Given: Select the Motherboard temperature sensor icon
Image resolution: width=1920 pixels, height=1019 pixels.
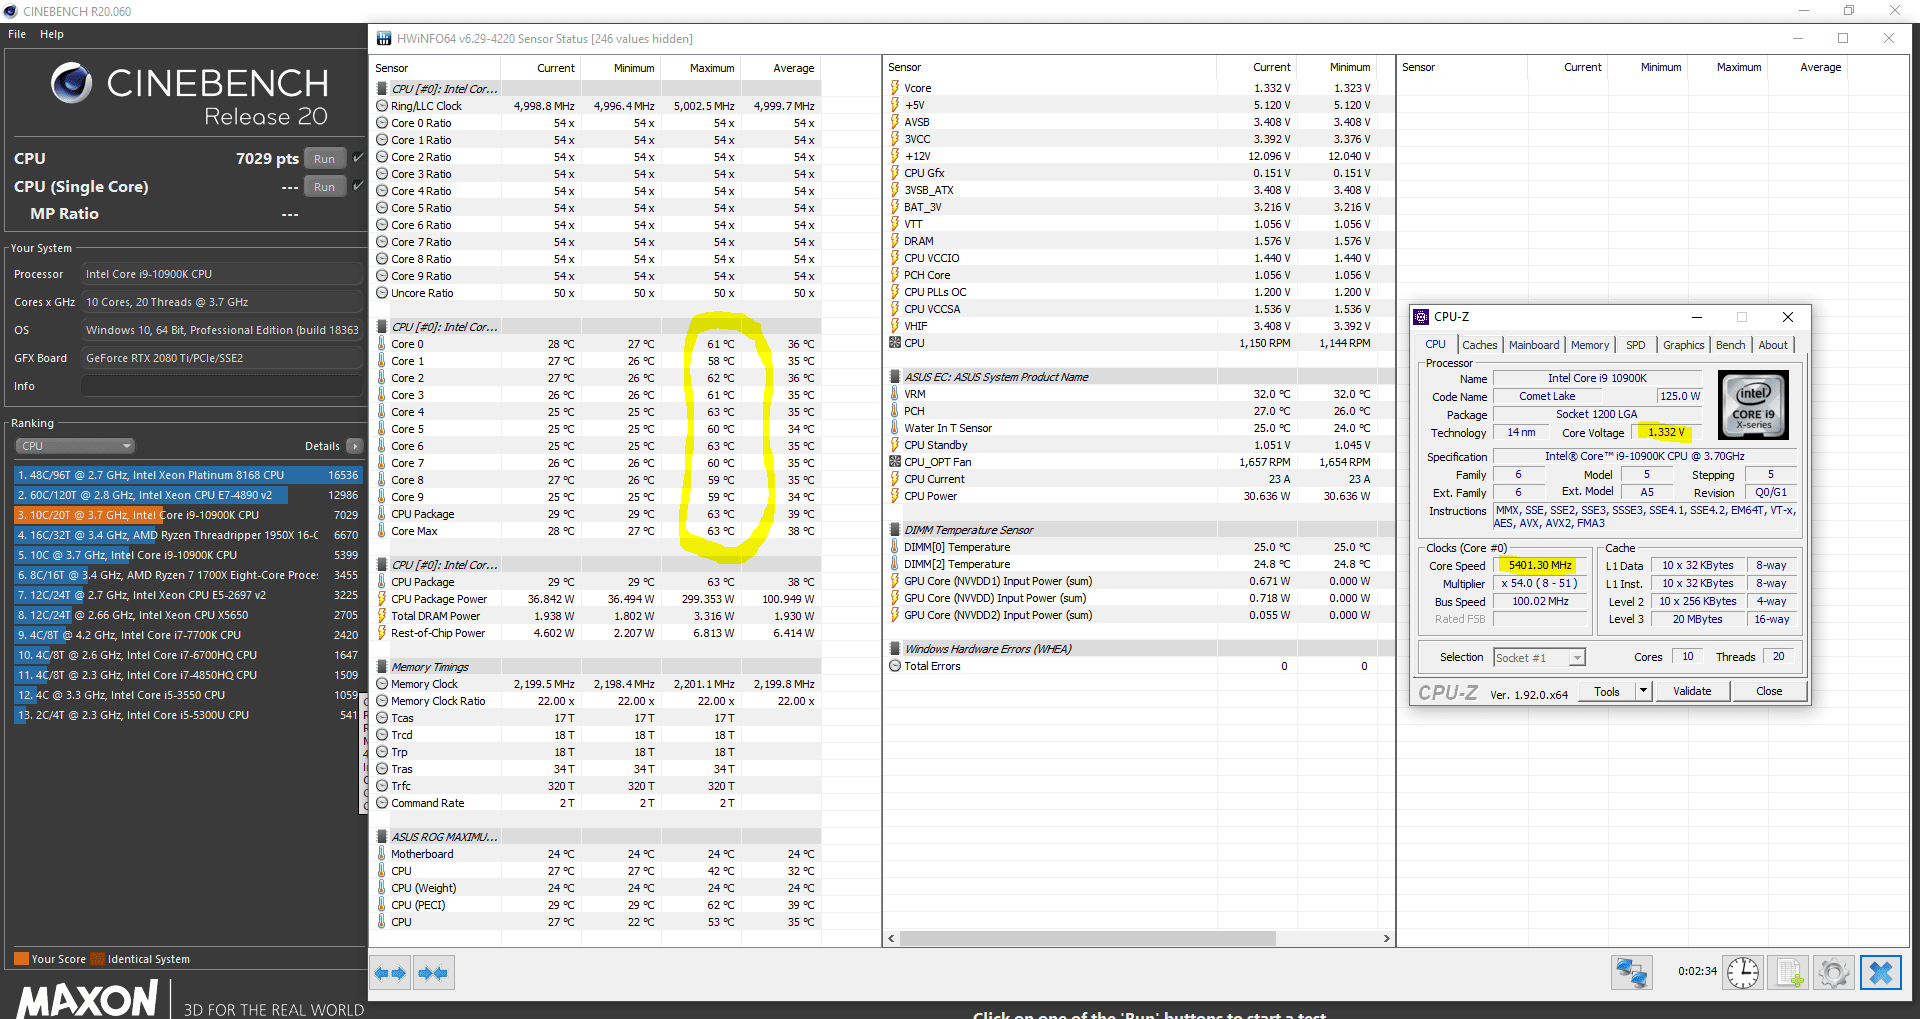Looking at the screenshot, I should [382, 854].
